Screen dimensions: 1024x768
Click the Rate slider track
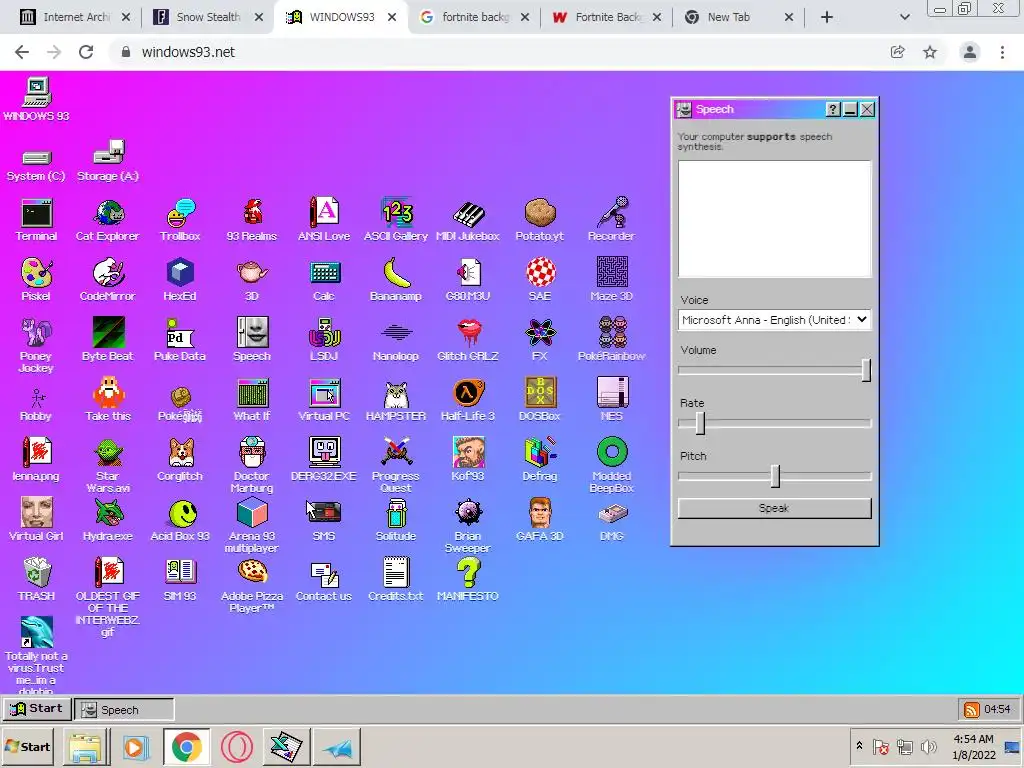[774, 423]
